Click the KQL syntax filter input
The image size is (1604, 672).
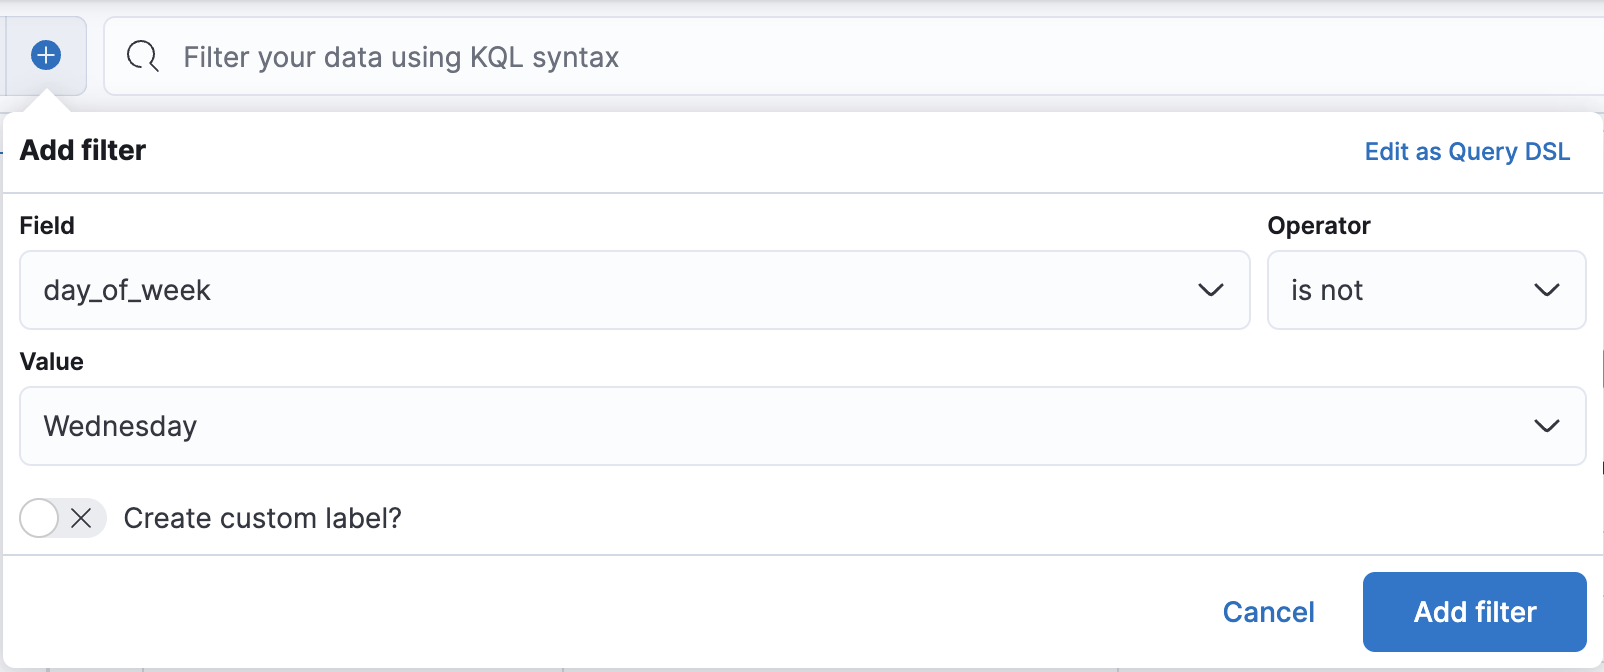[x=600, y=56]
